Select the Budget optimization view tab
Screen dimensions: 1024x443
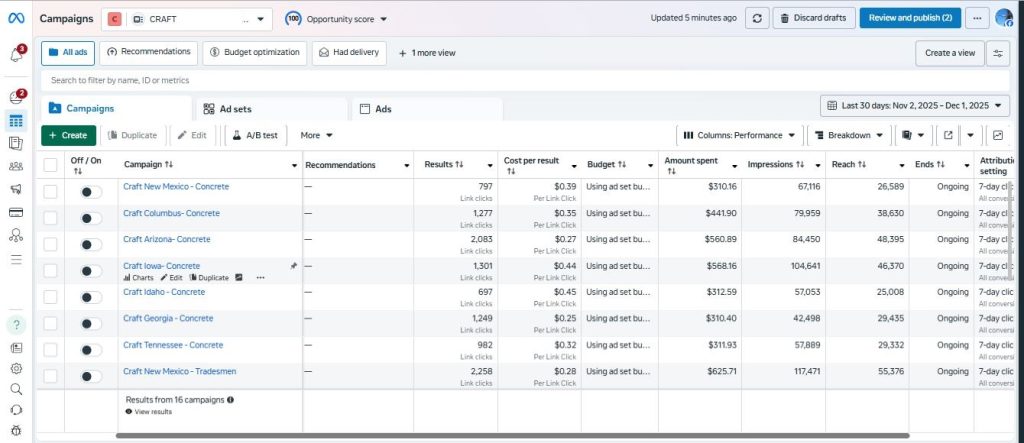click(x=254, y=52)
